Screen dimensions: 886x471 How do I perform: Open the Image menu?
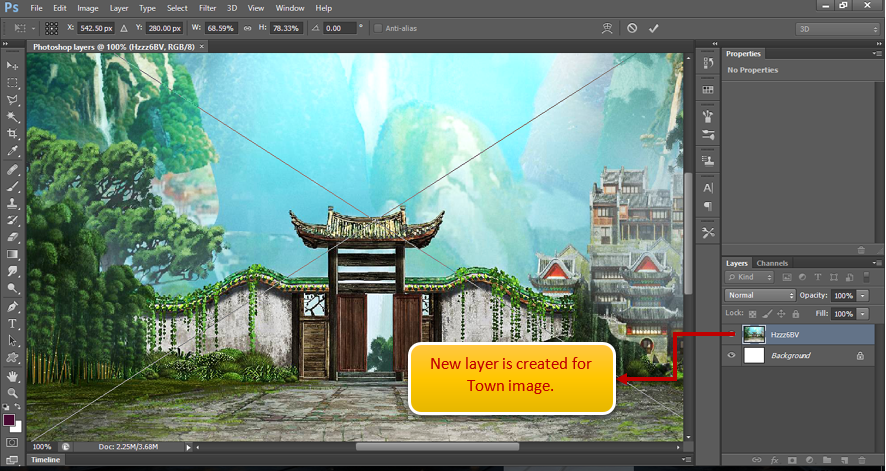[x=88, y=8]
